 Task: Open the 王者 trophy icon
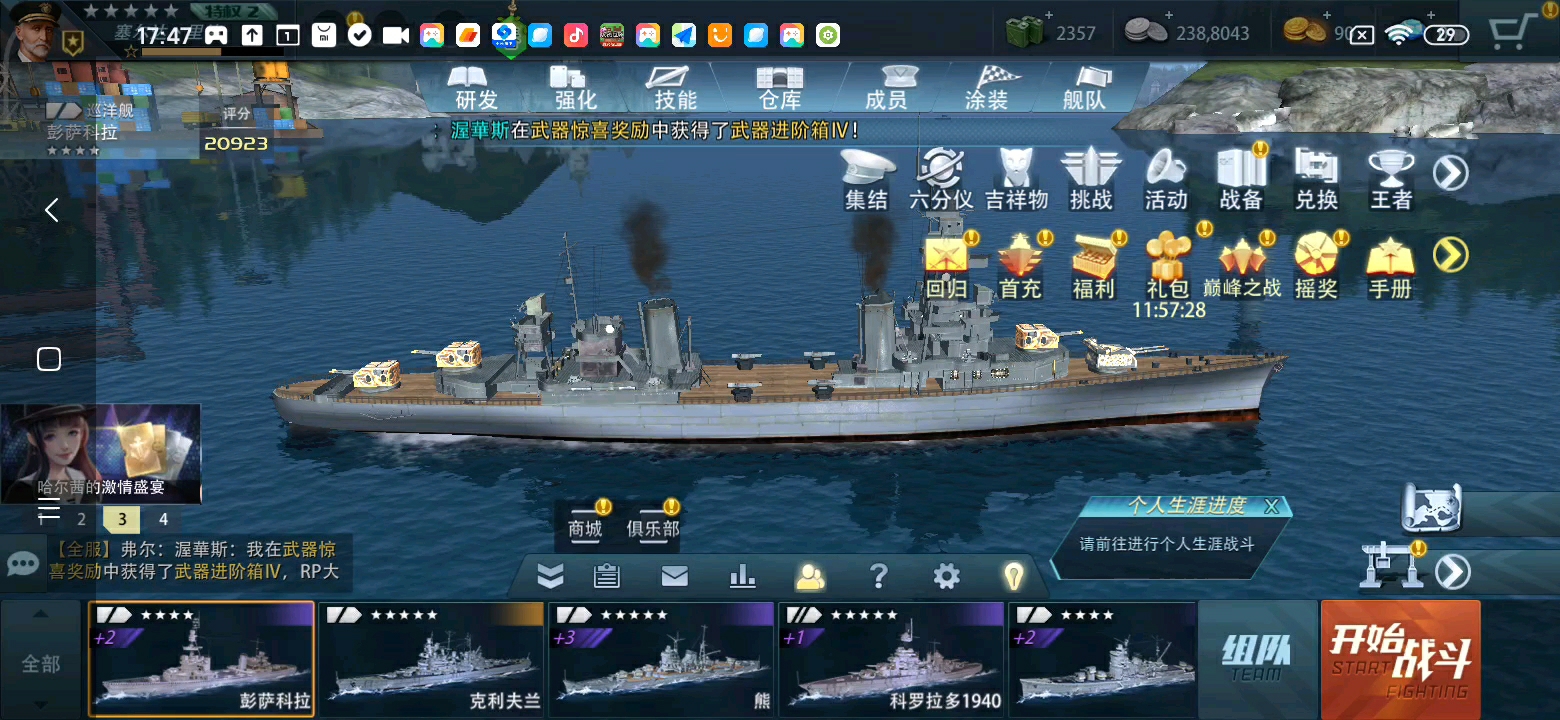1391,180
